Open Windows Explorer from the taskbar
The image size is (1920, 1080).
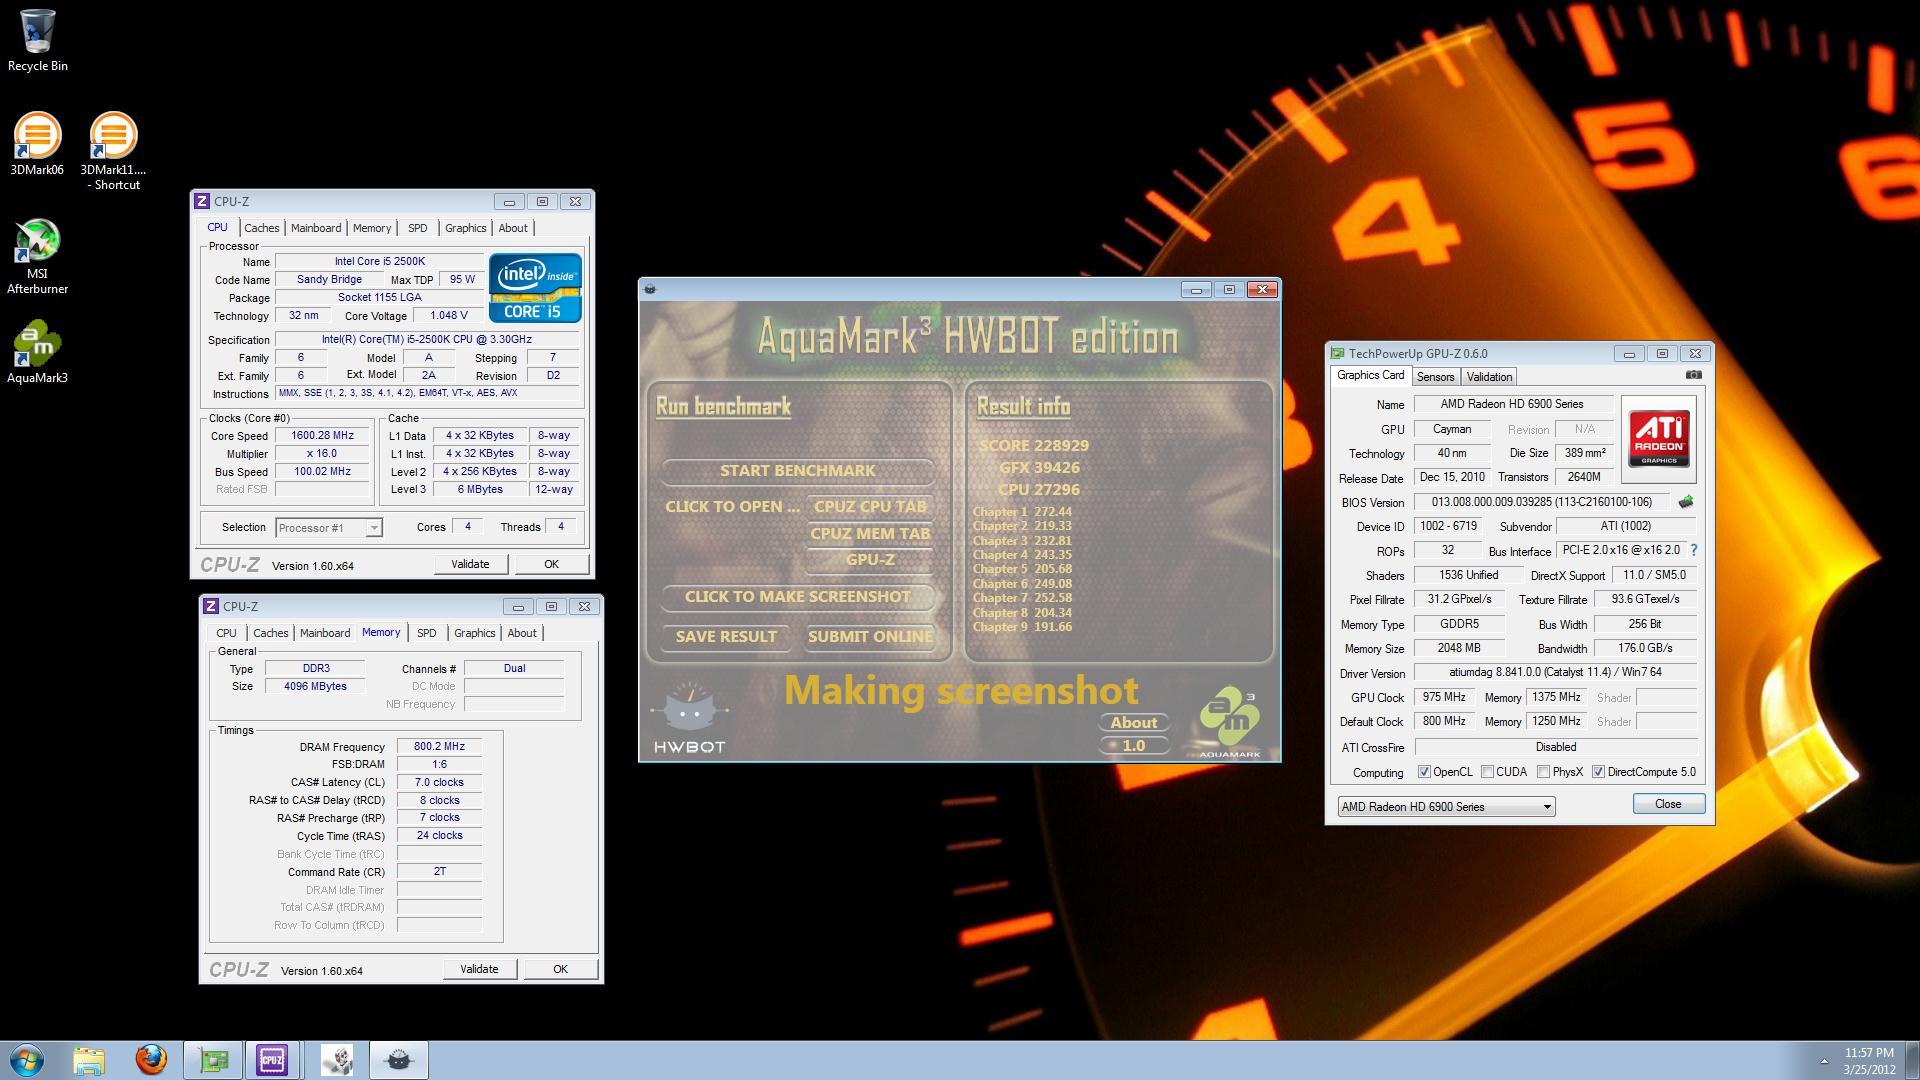pyautogui.click(x=88, y=1060)
